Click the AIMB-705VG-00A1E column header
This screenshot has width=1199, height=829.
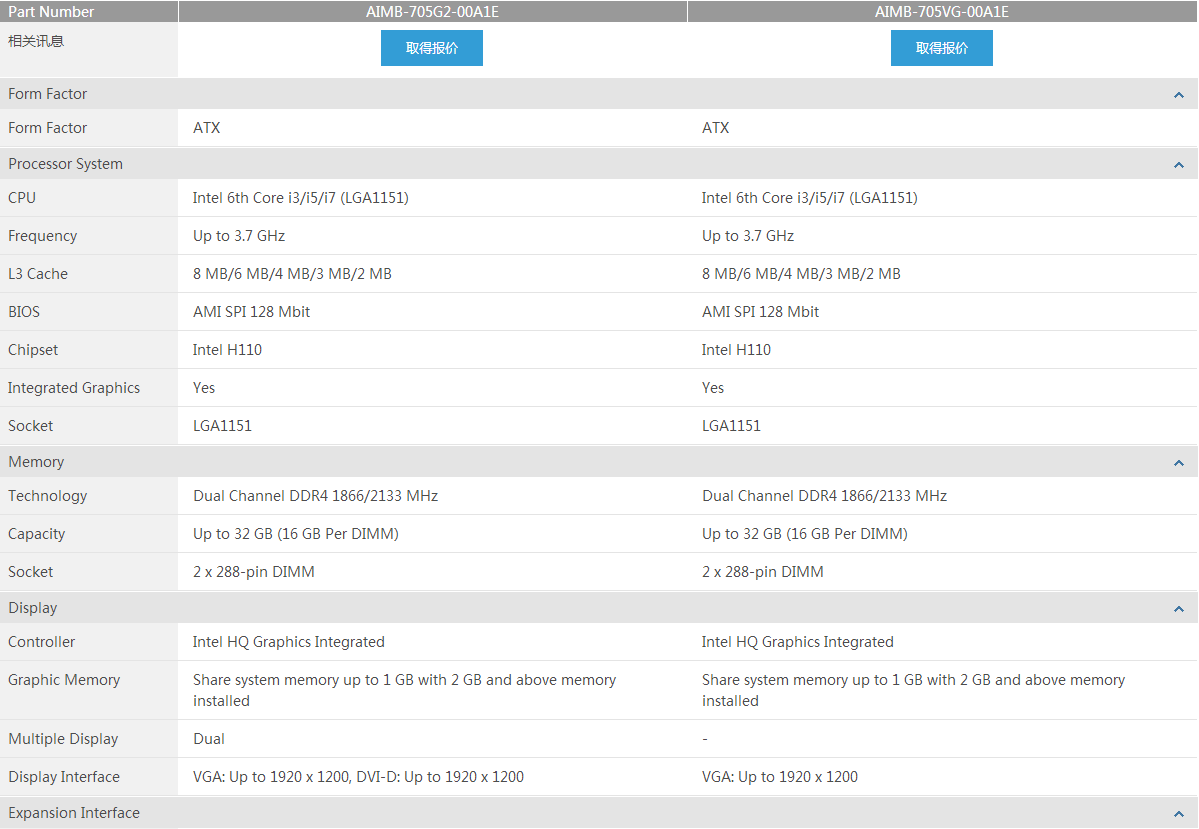coord(941,11)
